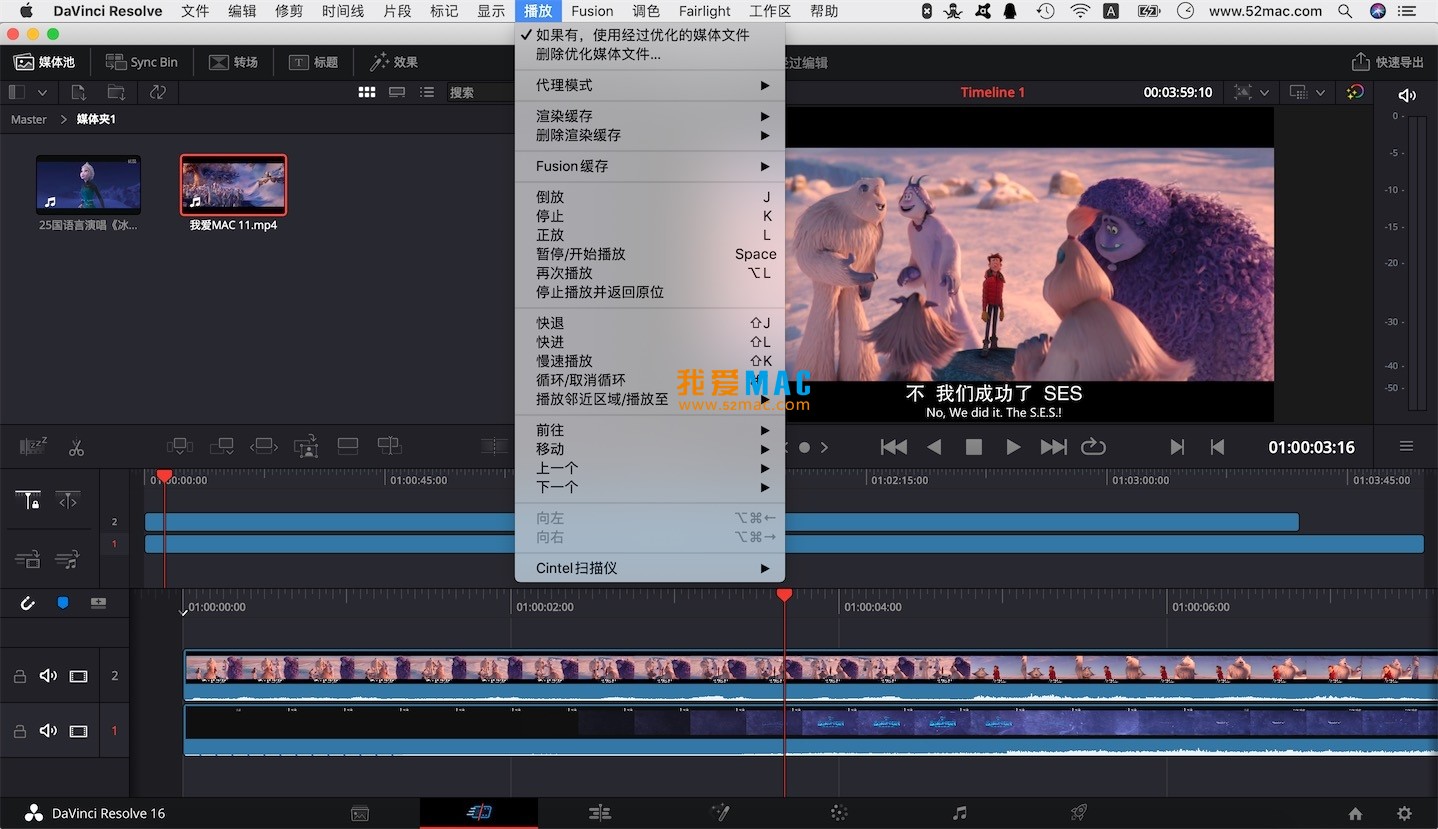Click the import media folder icon

tap(117, 92)
